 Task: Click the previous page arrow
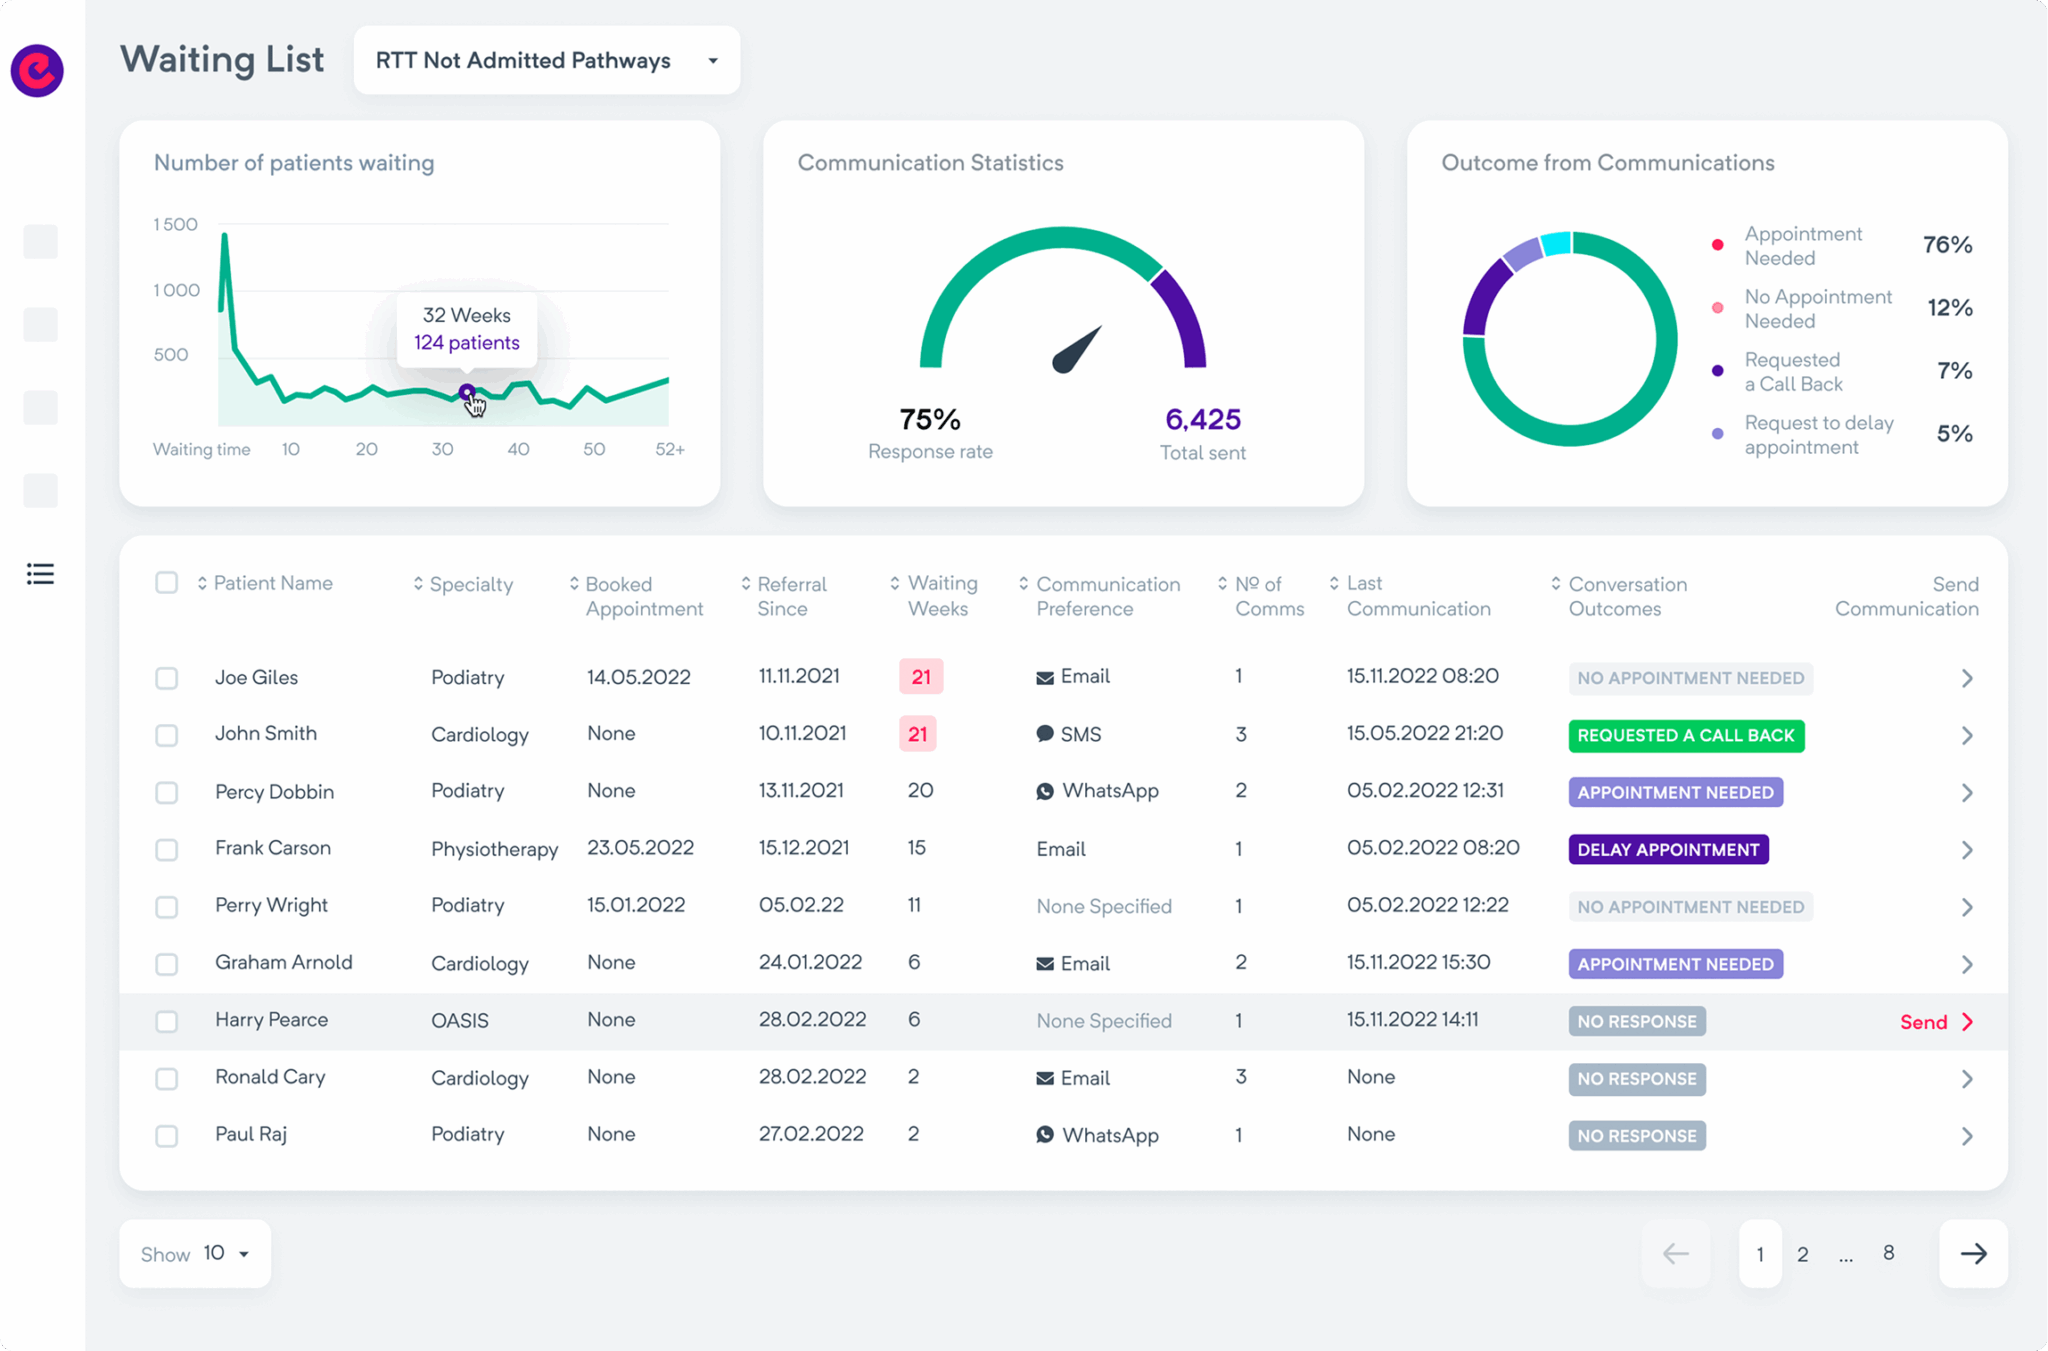click(1676, 1254)
